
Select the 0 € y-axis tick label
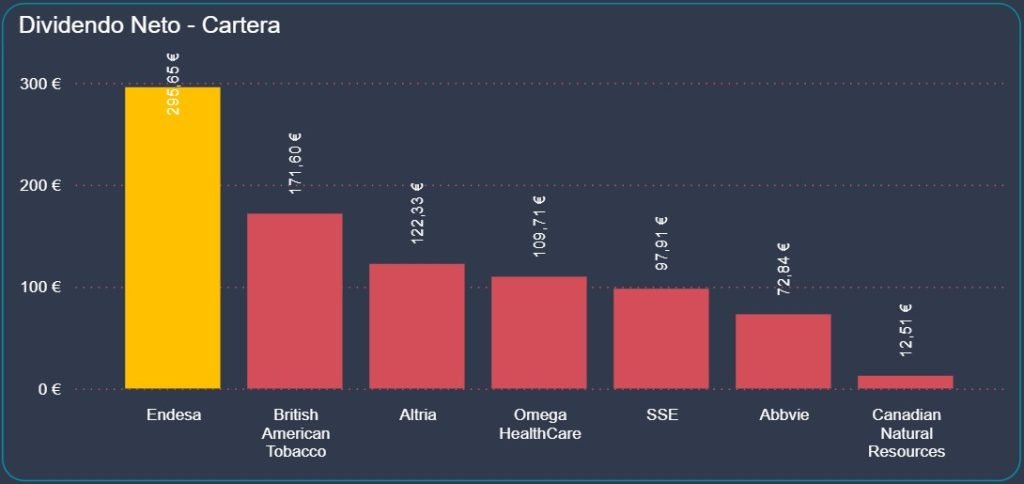point(49,389)
